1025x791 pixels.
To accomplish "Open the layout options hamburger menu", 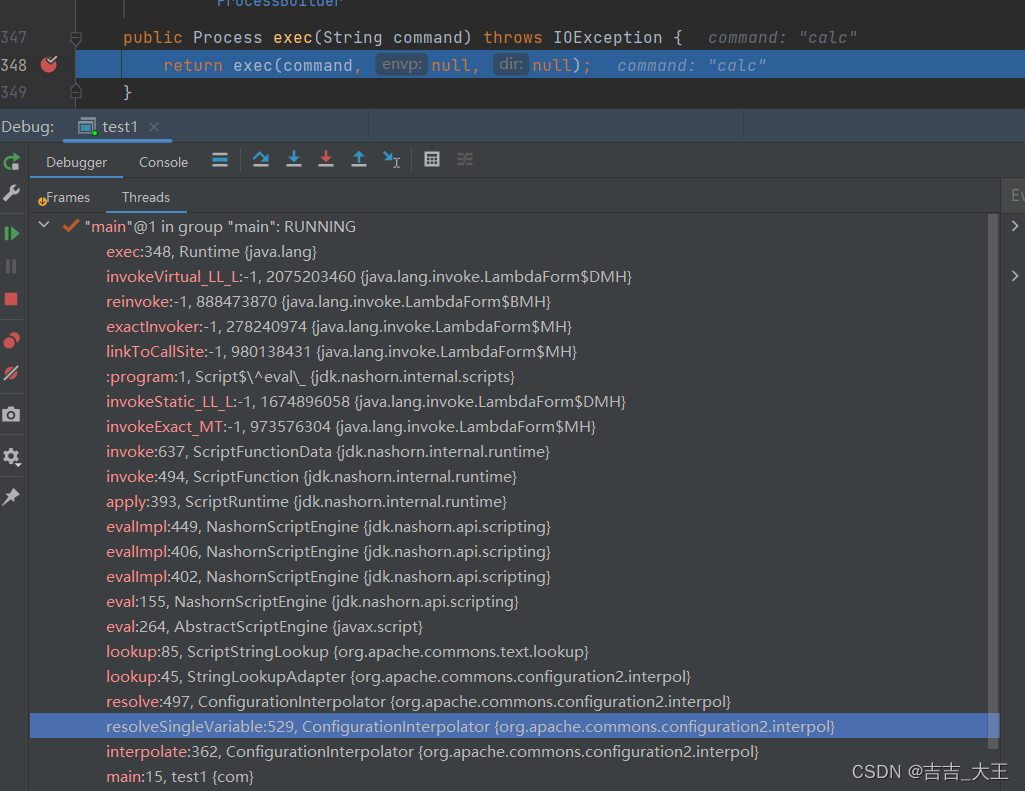I will click(219, 159).
